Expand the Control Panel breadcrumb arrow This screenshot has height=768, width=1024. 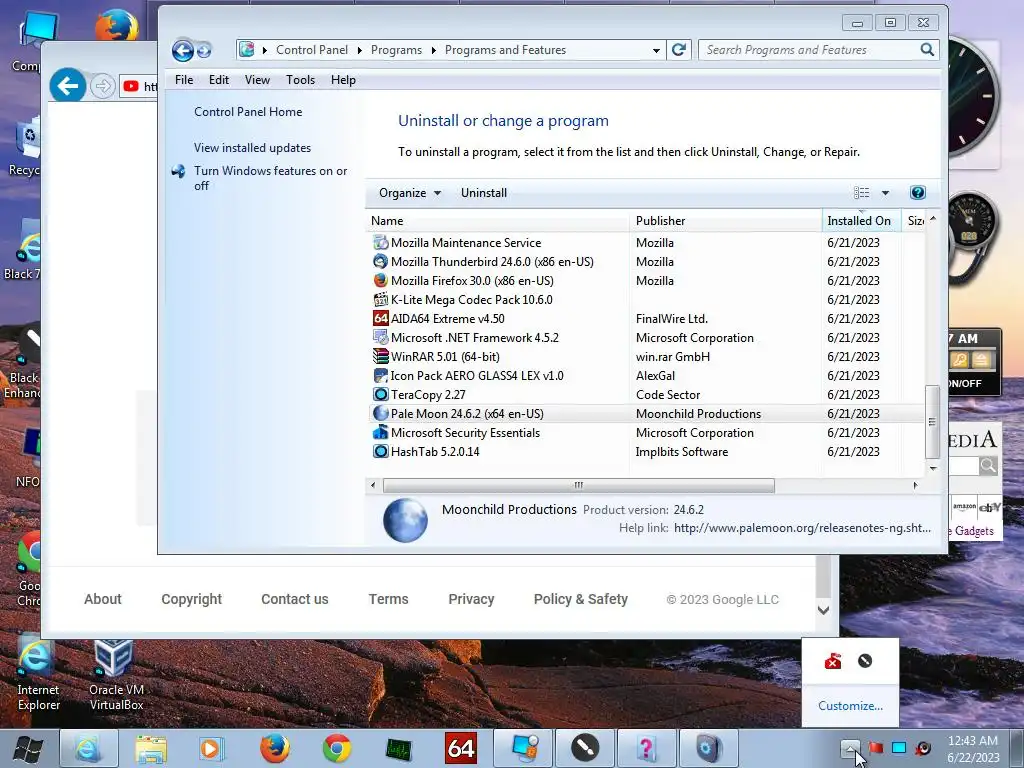[360, 50]
